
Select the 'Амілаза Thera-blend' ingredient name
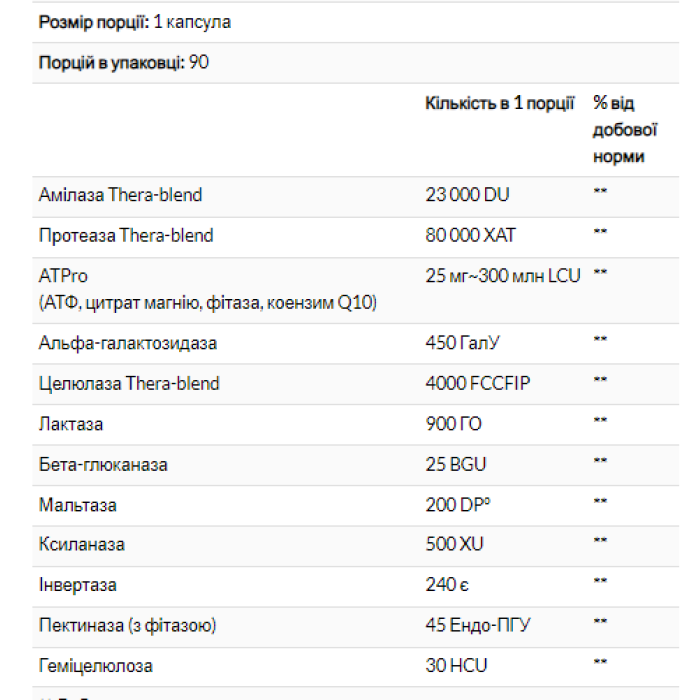(120, 195)
